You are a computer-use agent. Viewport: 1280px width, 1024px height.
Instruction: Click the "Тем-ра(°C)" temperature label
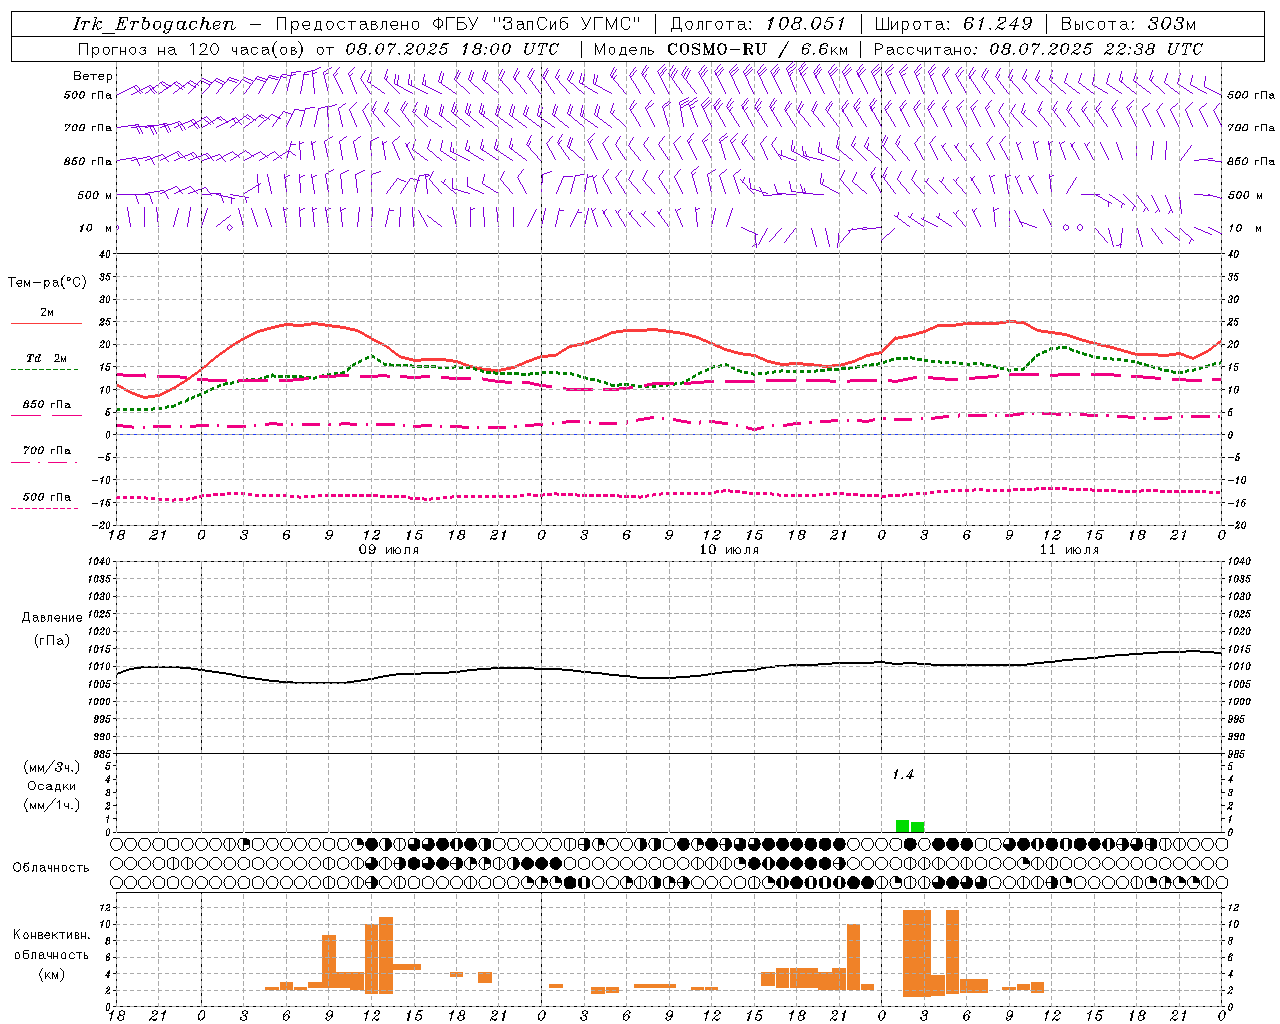[47, 283]
